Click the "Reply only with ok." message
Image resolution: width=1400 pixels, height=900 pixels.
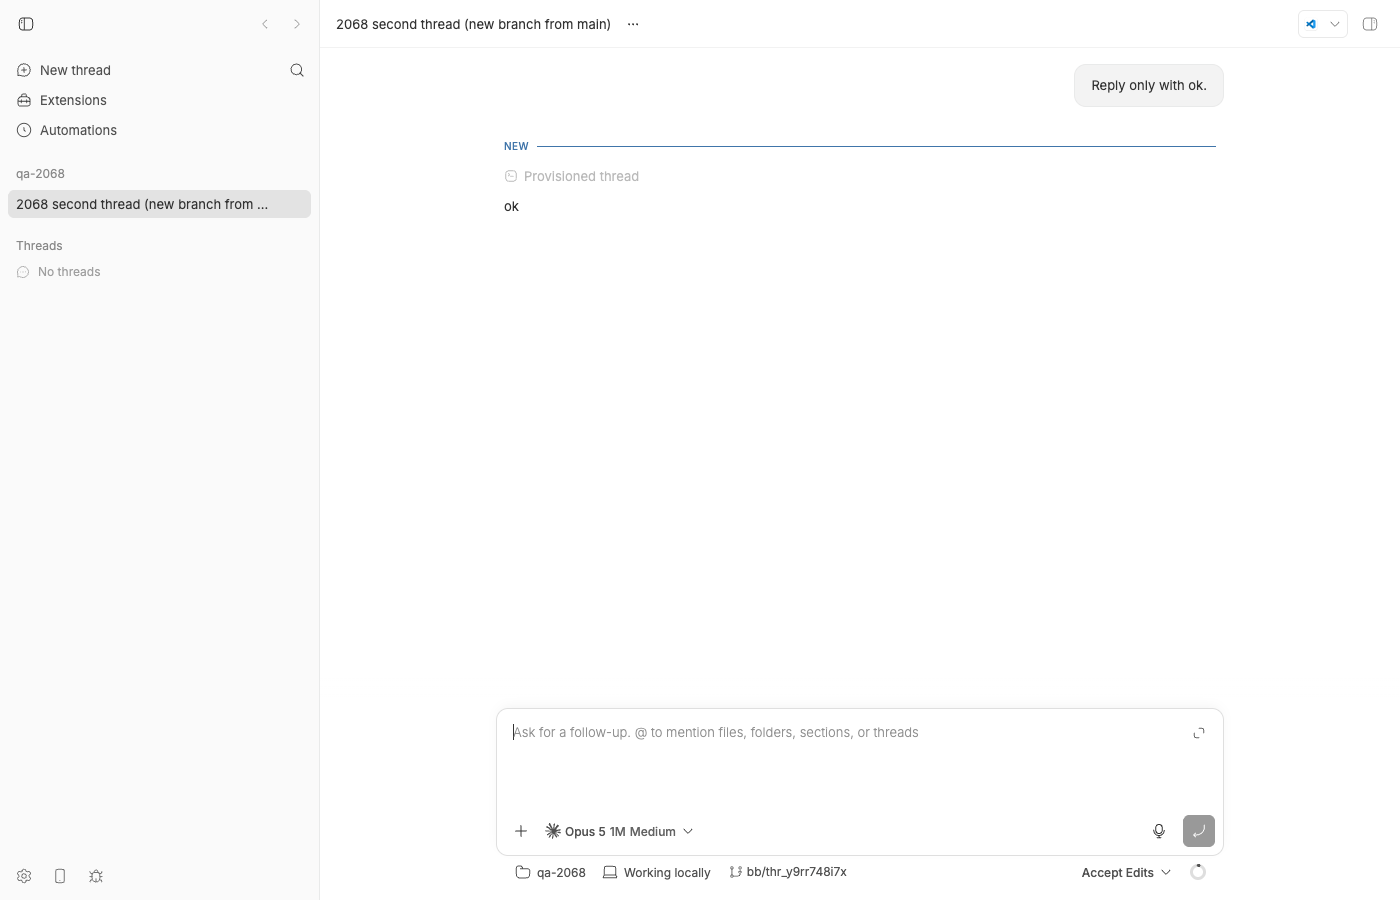[1149, 86]
